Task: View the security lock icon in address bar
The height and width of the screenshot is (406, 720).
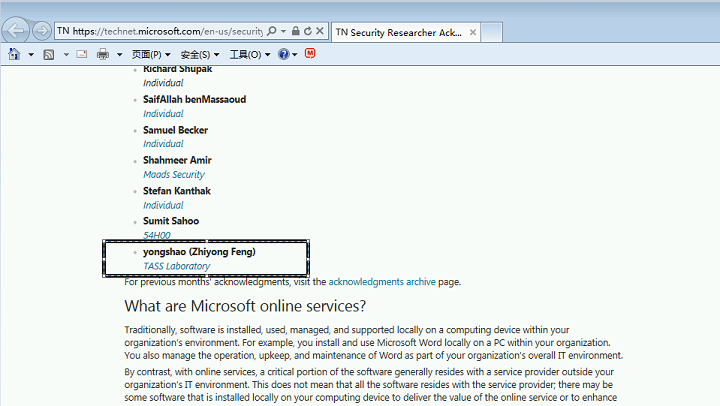Action: click(x=296, y=31)
